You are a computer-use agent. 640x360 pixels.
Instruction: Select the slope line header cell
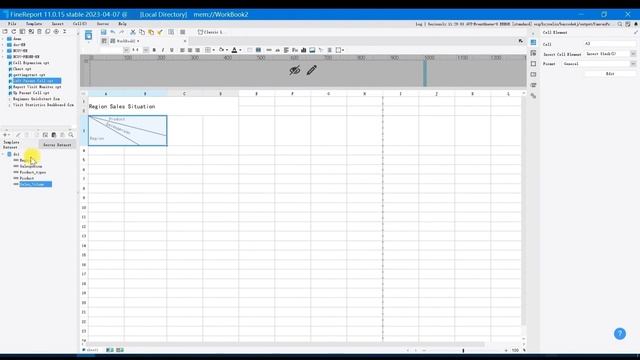pyautogui.click(x=127, y=131)
